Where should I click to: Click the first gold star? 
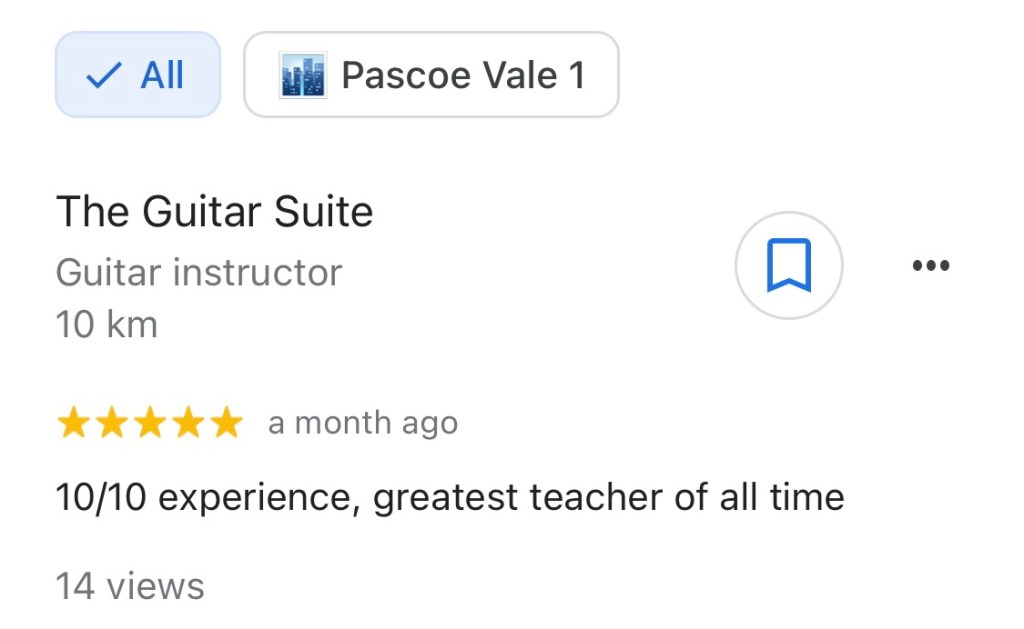pyautogui.click(x=73, y=423)
